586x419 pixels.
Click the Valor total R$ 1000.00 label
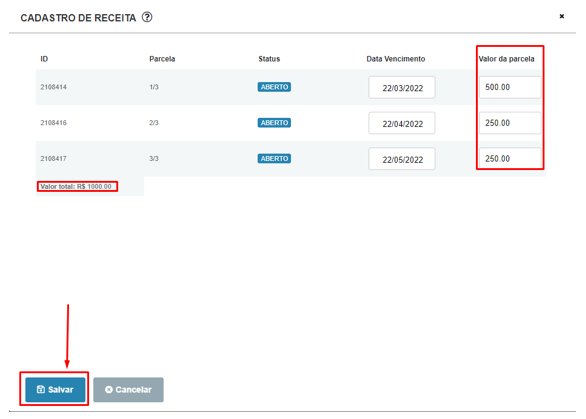coord(76,187)
